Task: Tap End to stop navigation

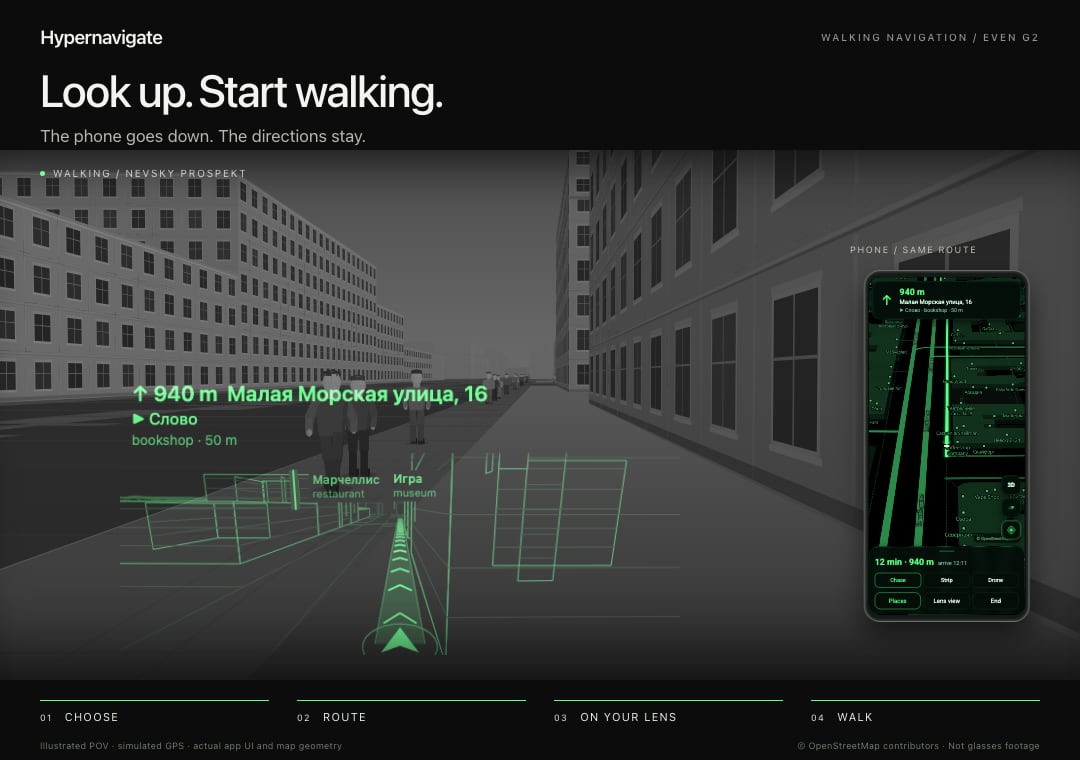Action: click(x=995, y=601)
